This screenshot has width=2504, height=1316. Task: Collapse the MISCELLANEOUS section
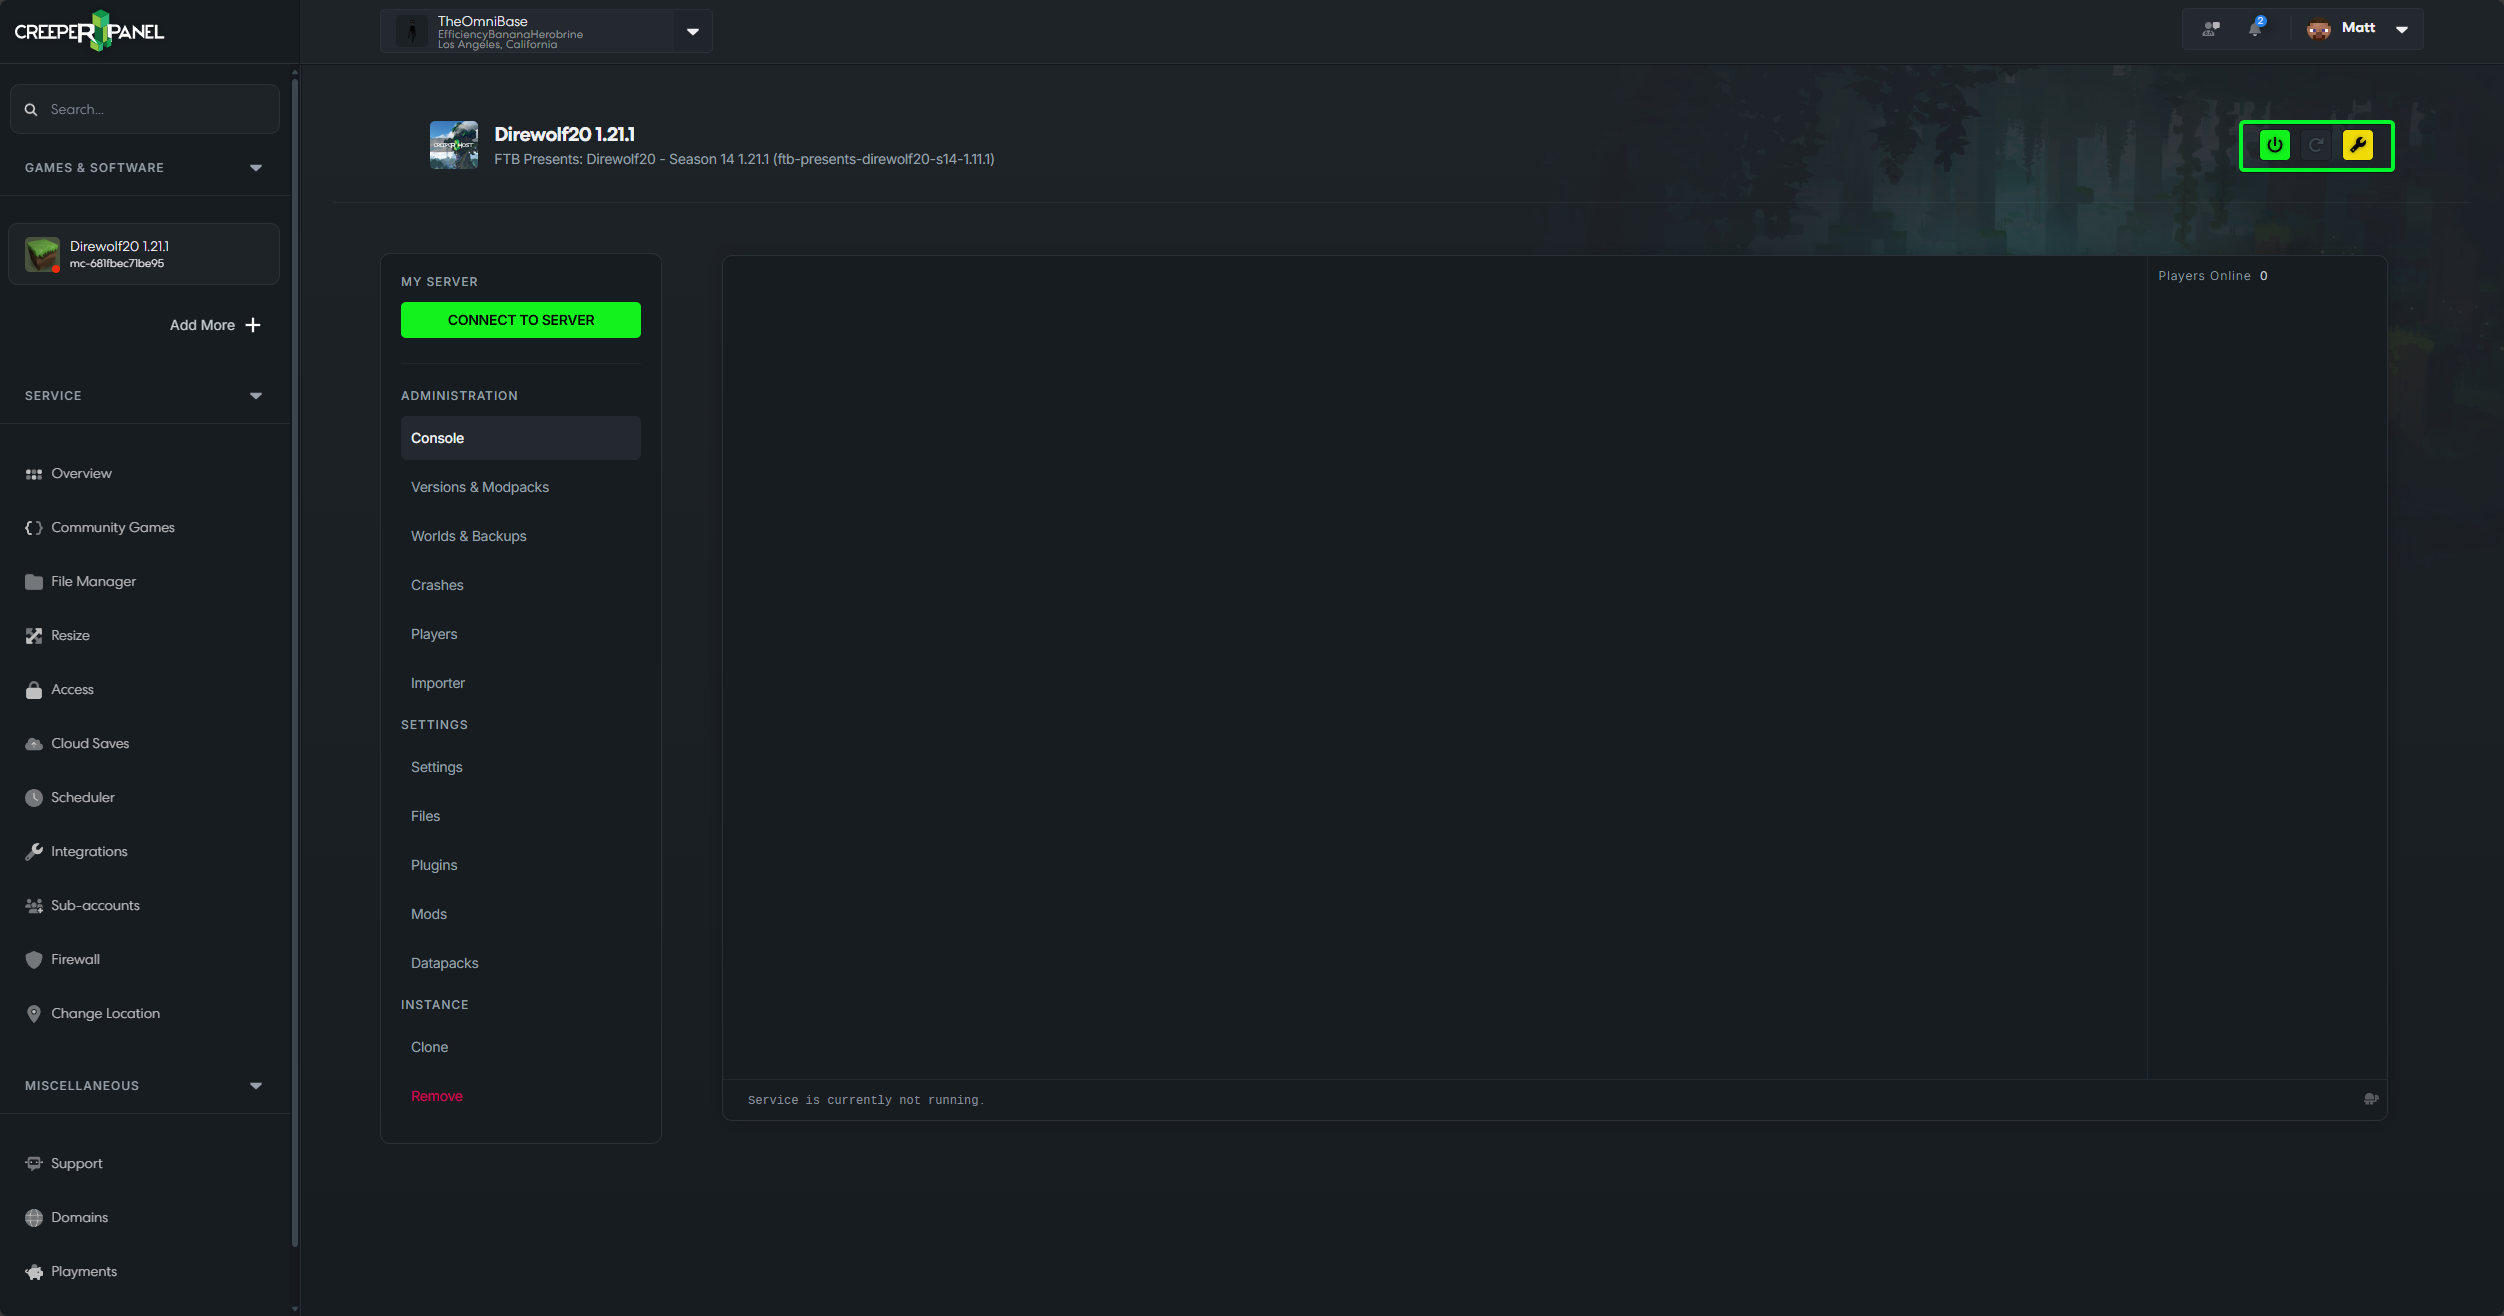click(x=255, y=1085)
